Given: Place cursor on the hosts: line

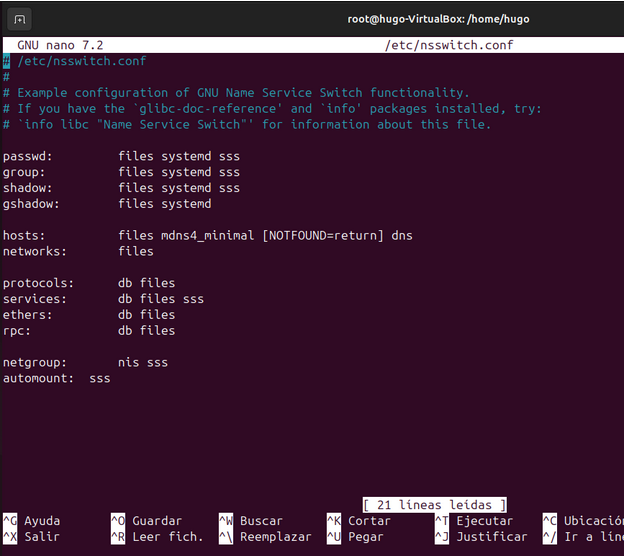Looking at the screenshot, I should click(25, 236).
